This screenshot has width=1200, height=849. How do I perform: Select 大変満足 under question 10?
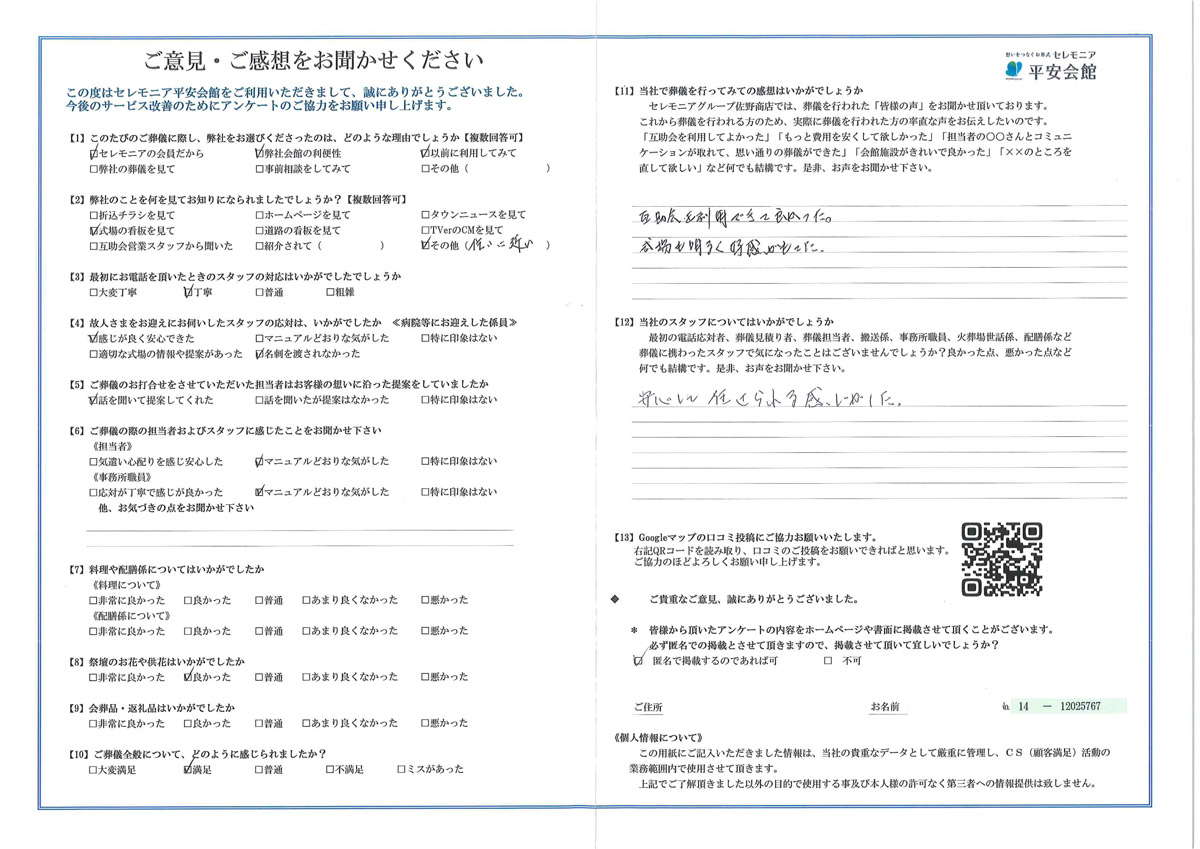pyautogui.click(x=95, y=770)
